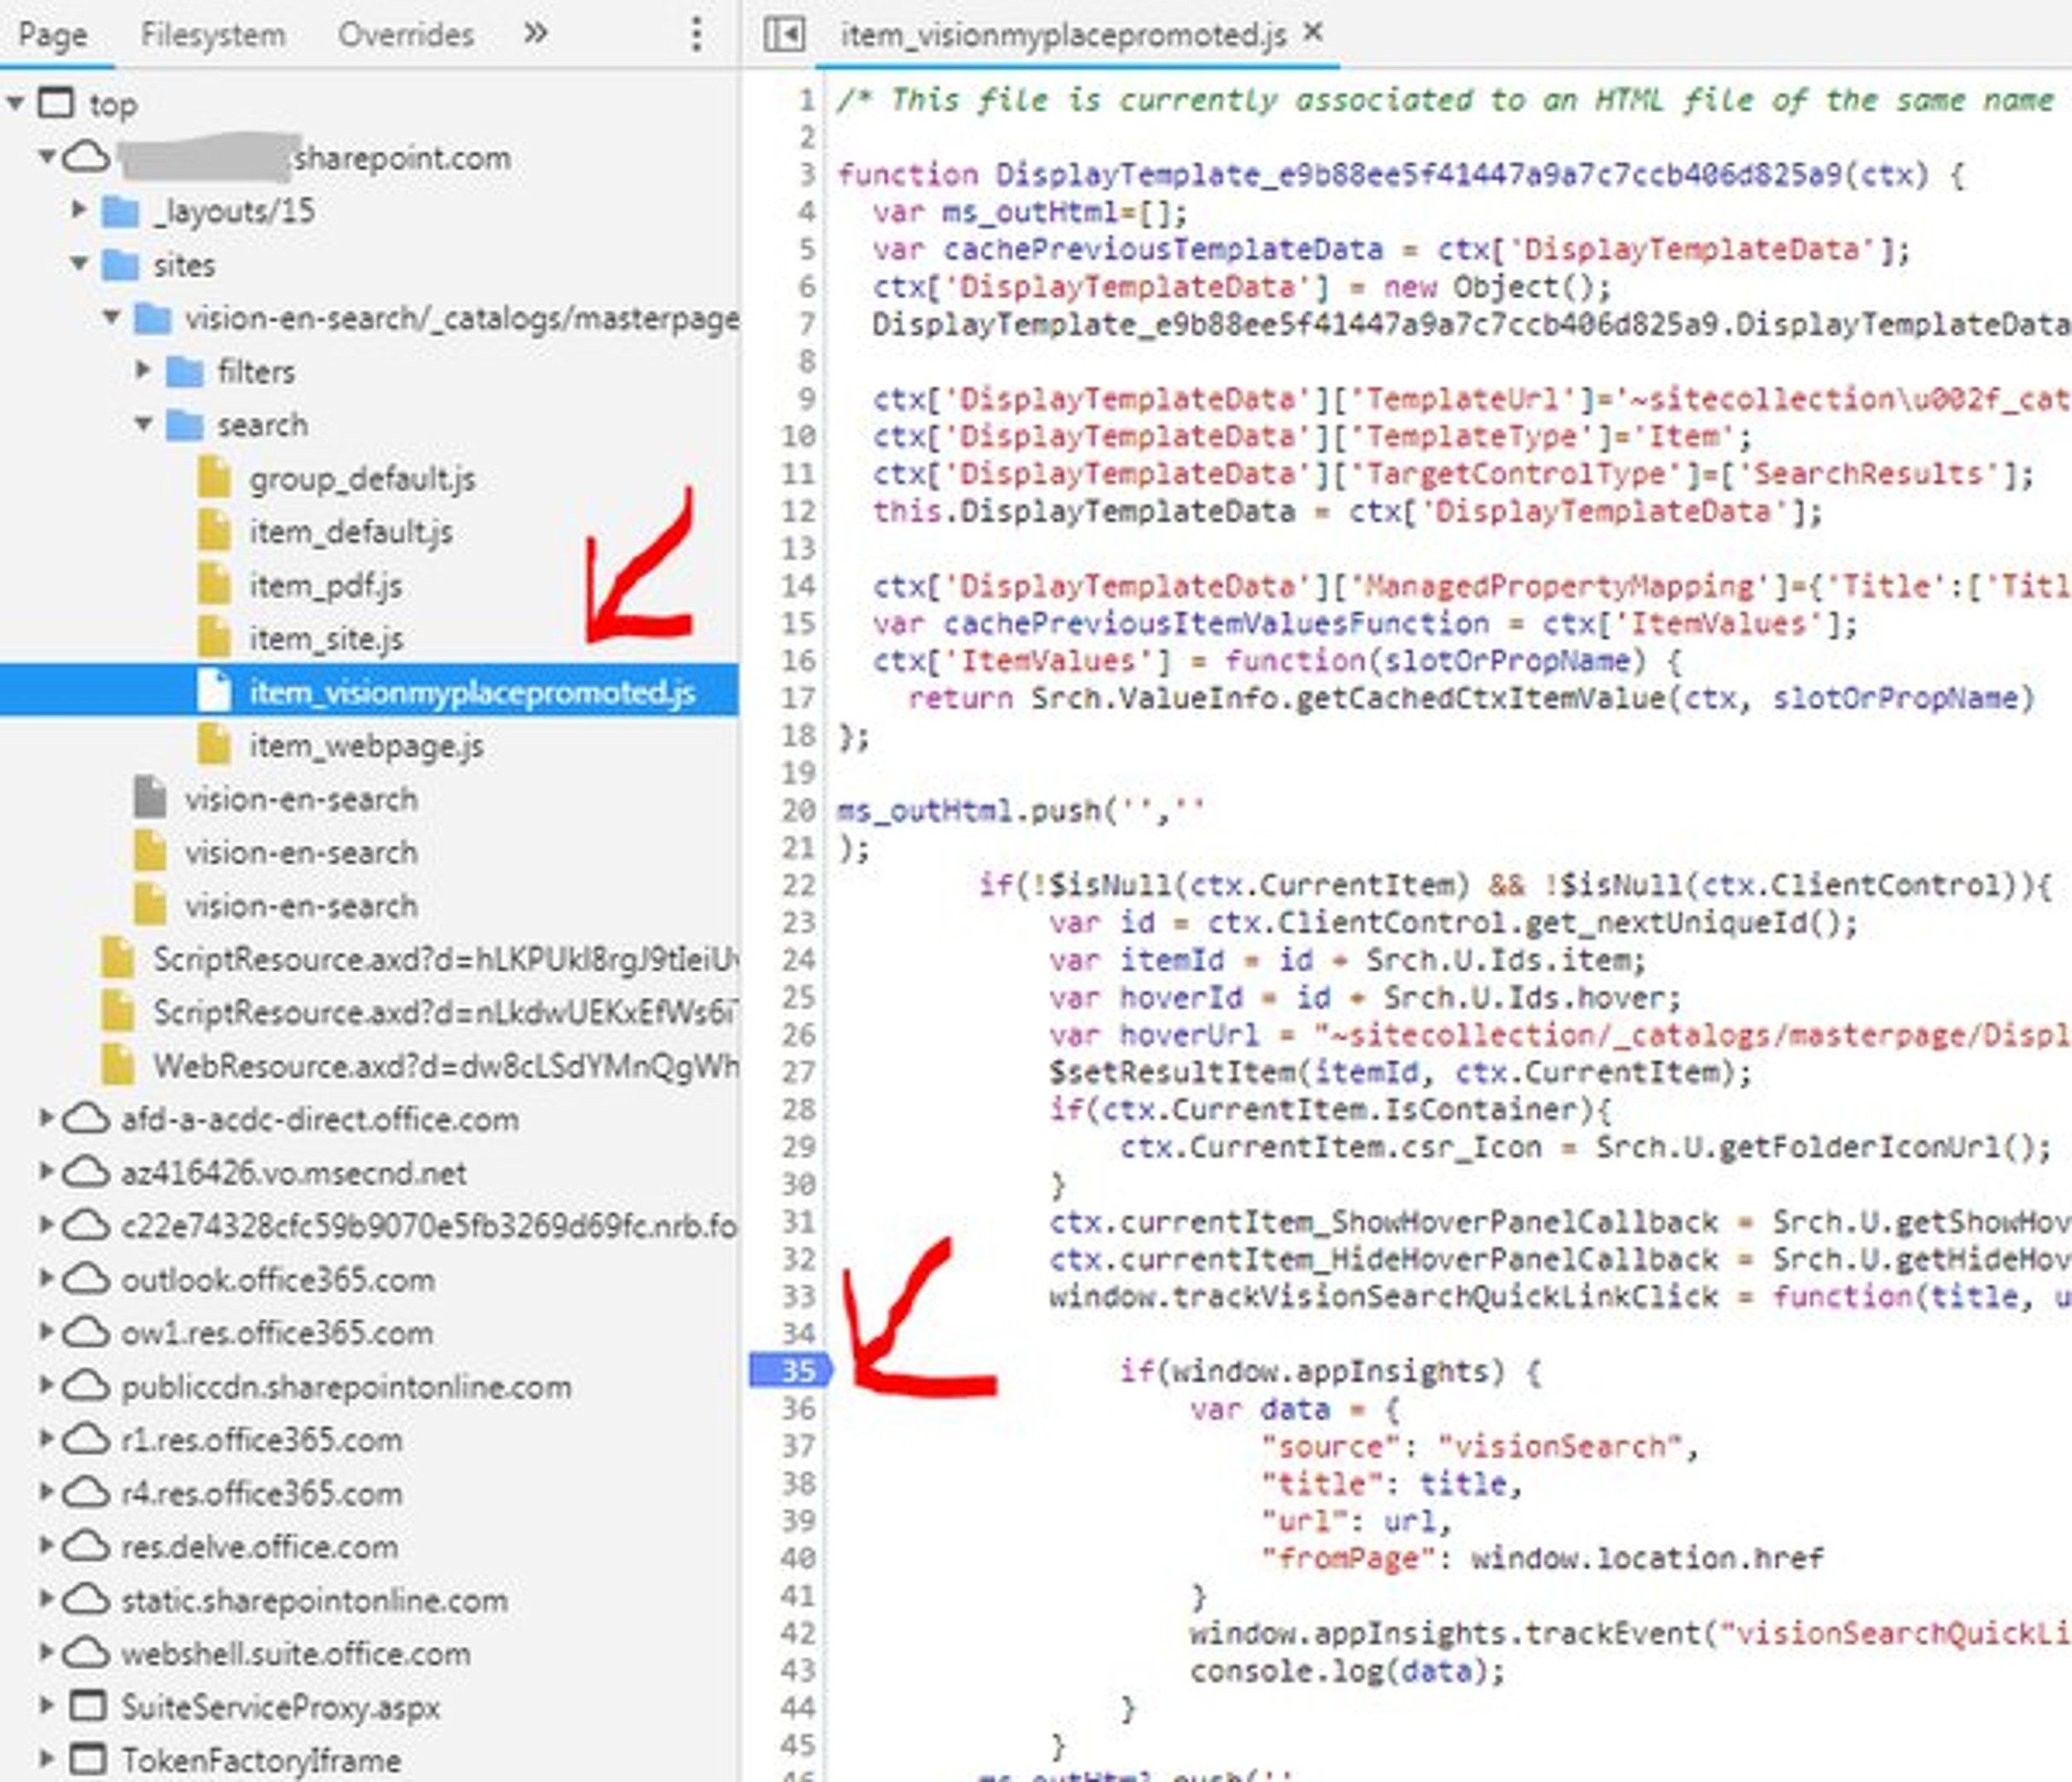Click the WebResource.axd file icon
The width and height of the screenshot is (2072, 1782).
pyautogui.click(x=119, y=1066)
